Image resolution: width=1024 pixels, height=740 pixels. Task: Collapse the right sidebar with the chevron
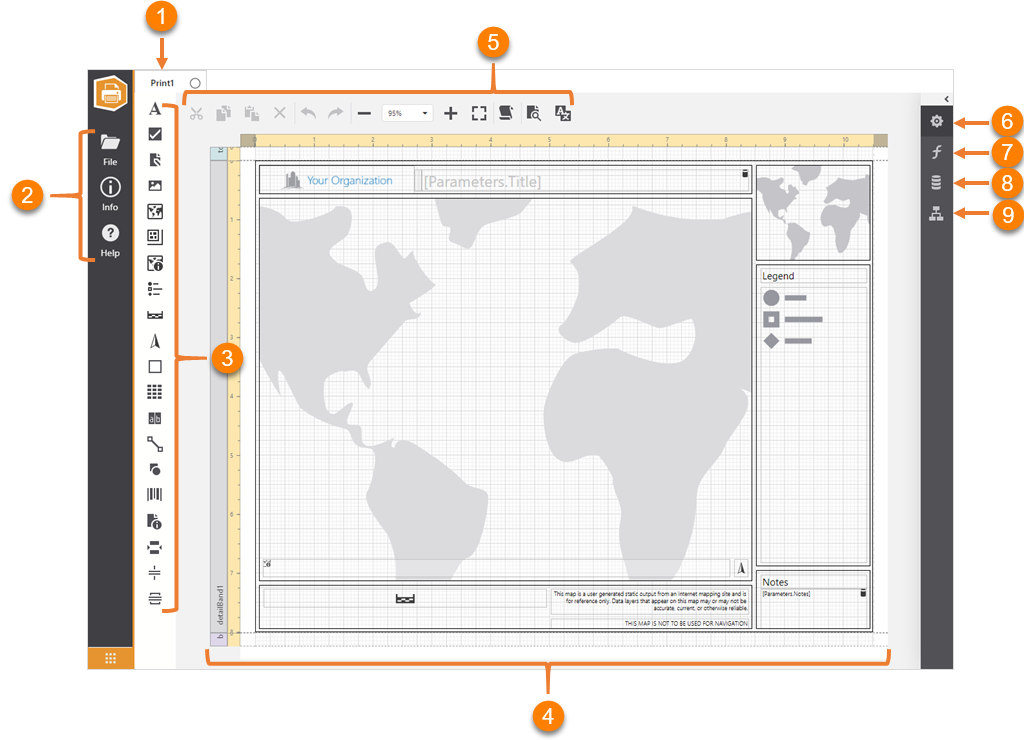[945, 99]
